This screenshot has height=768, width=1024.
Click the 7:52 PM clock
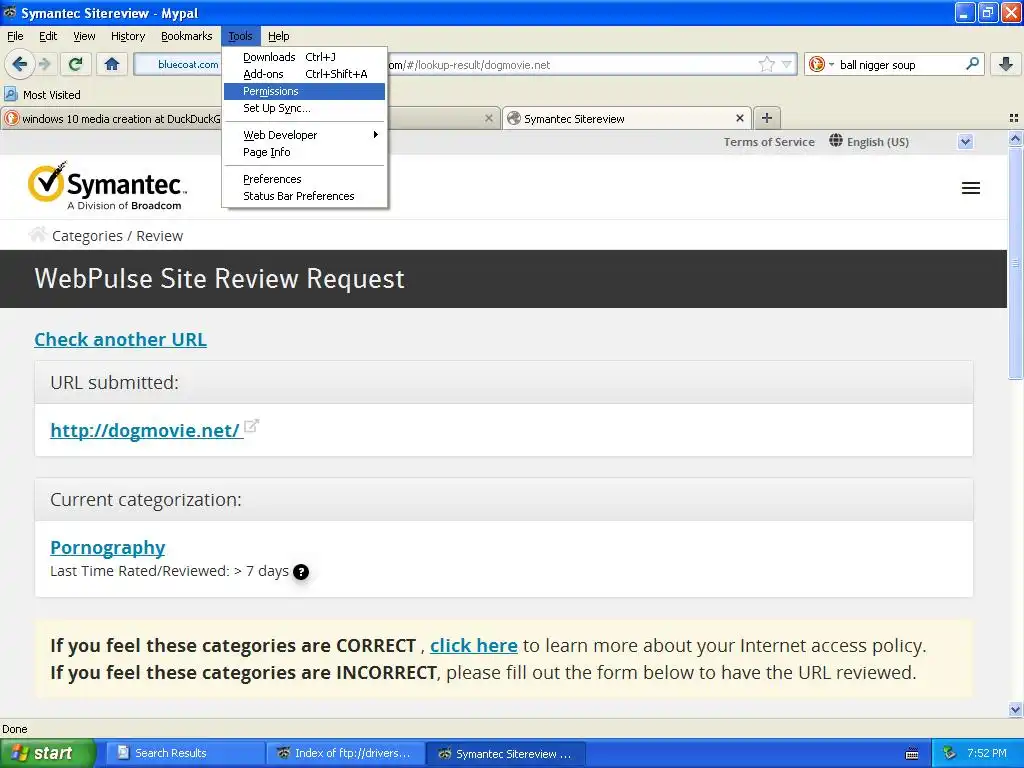pyautogui.click(x=987, y=753)
